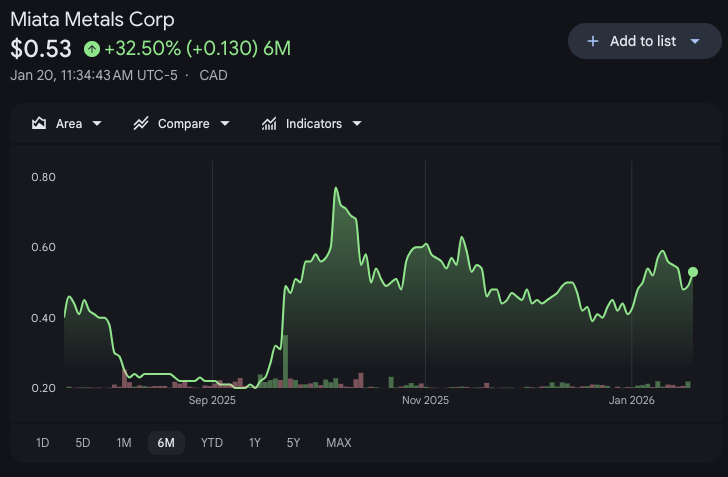Click the green up-arrow change icon
The width and height of the screenshot is (728, 477).
(x=92, y=49)
